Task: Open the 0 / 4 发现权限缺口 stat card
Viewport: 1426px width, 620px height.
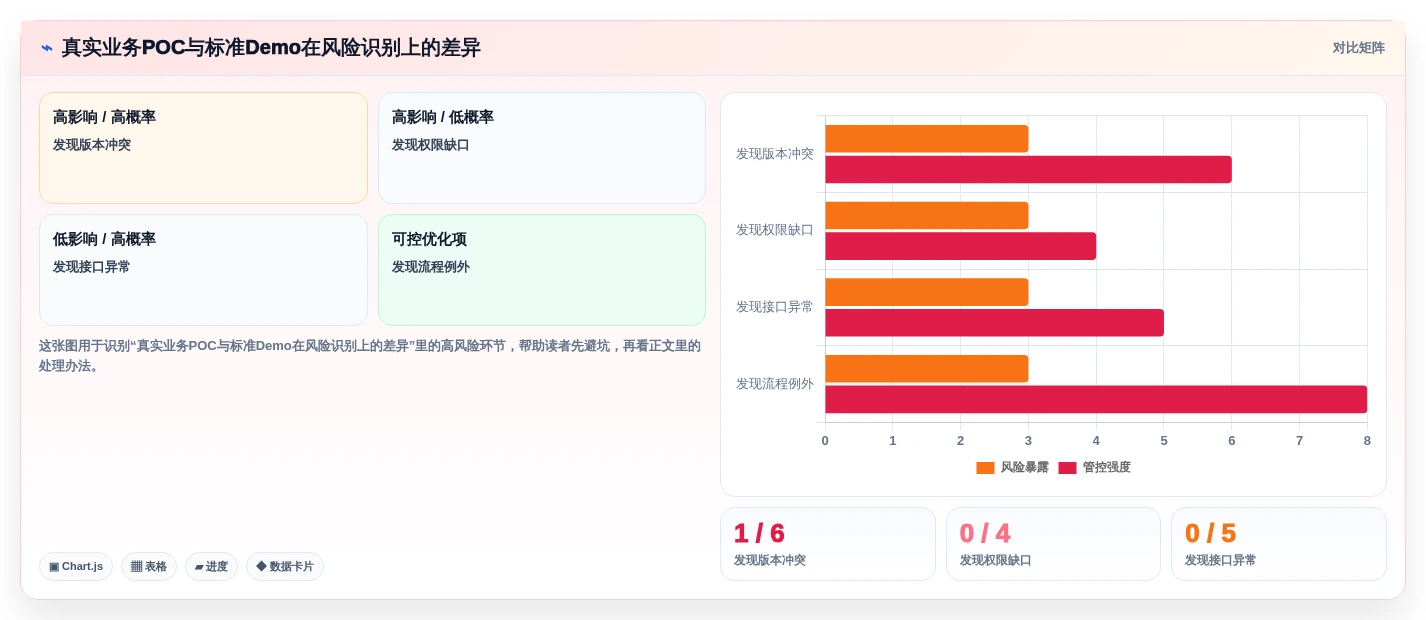Action: coord(1053,544)
